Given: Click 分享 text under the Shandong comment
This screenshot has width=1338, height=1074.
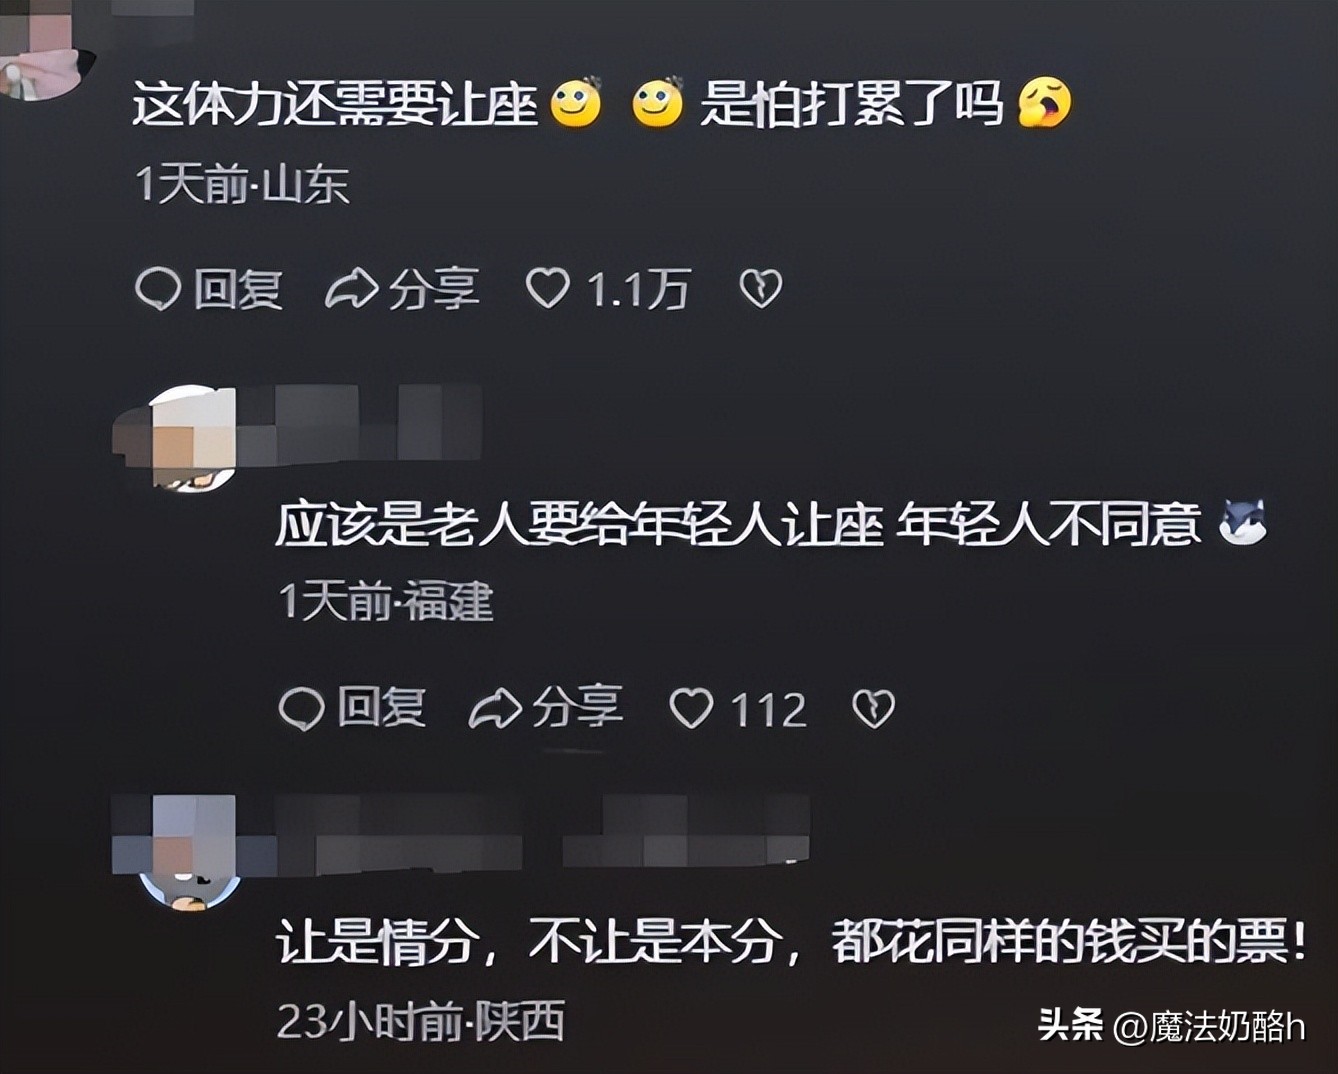Looking at the screenshot, I should click(x=434, y=289).
